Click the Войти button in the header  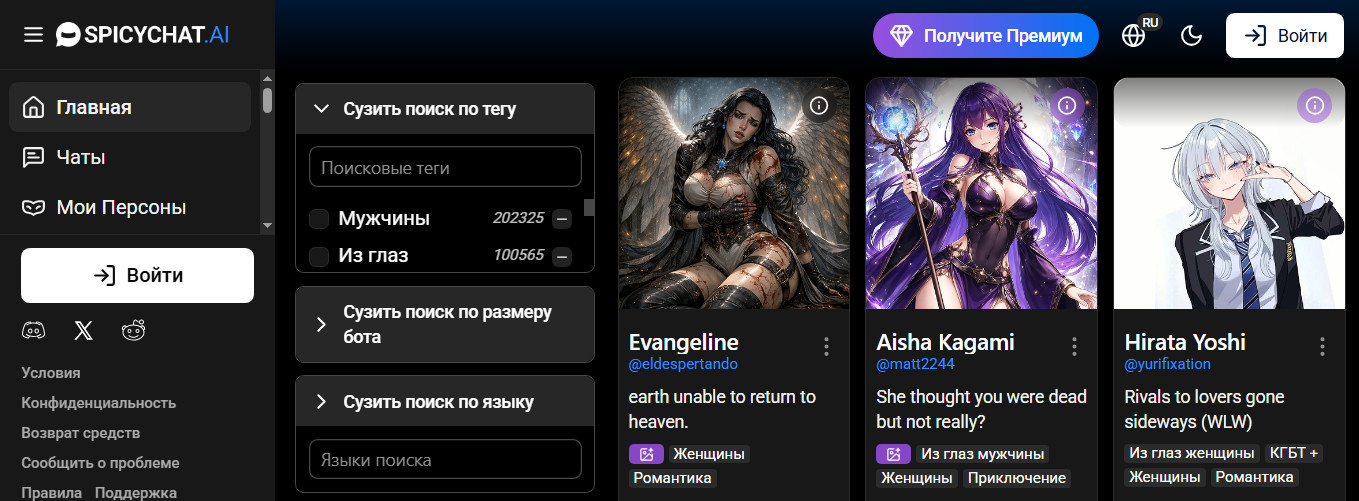[x=1285, y=36]
